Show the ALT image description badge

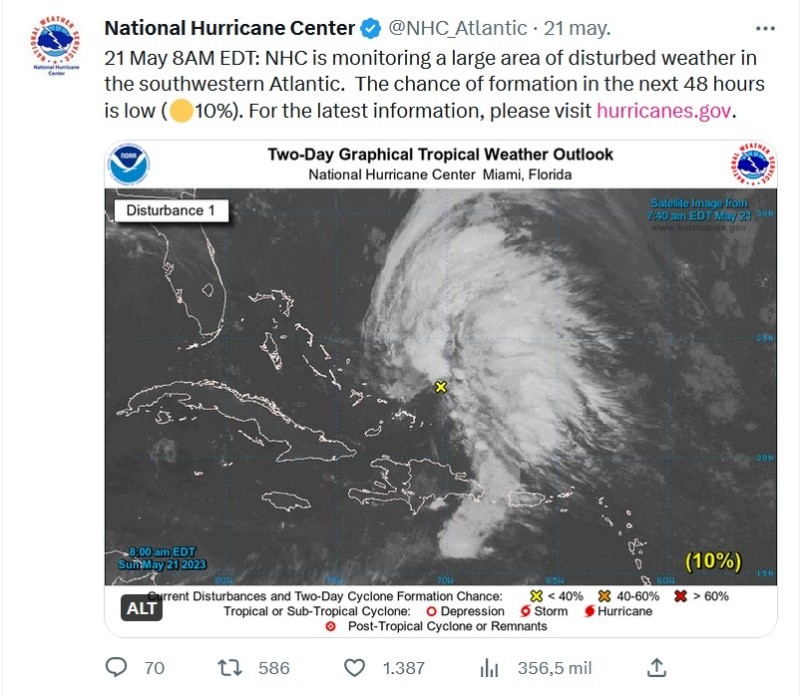coord(142,607)
